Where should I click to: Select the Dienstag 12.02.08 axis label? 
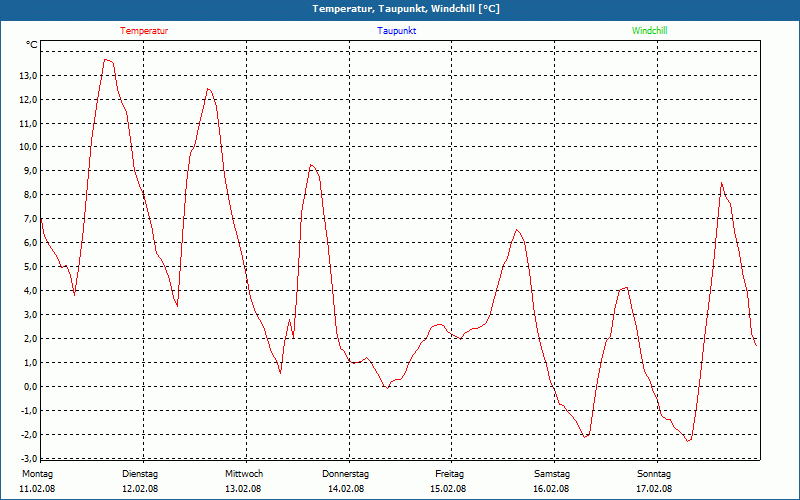point(140,481)
